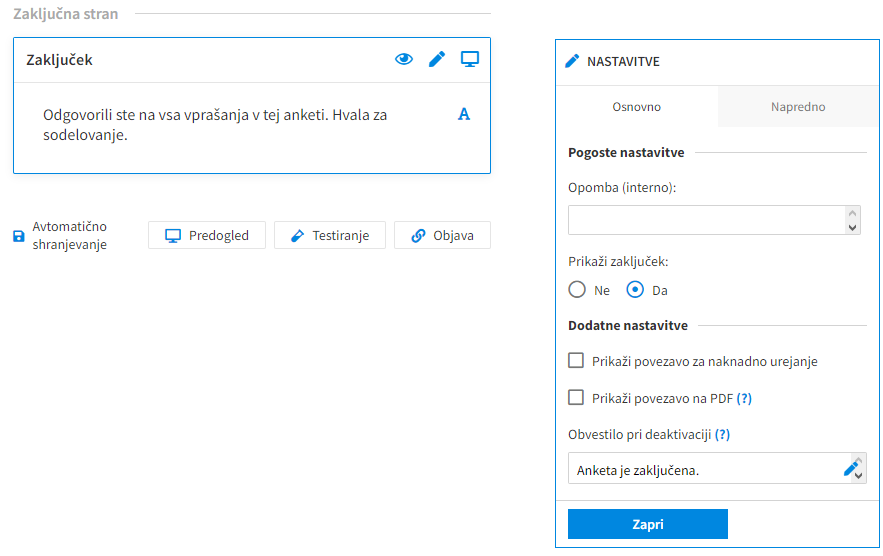Click the pencil icon in Obvestilo field
This screenshot has height=556, width=883.
(x=852, y=467)
